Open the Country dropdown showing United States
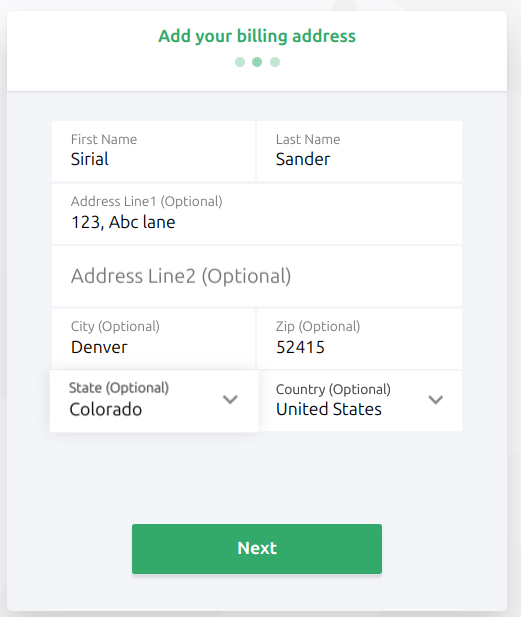This screenshot has width=521, height=617. 360,401
